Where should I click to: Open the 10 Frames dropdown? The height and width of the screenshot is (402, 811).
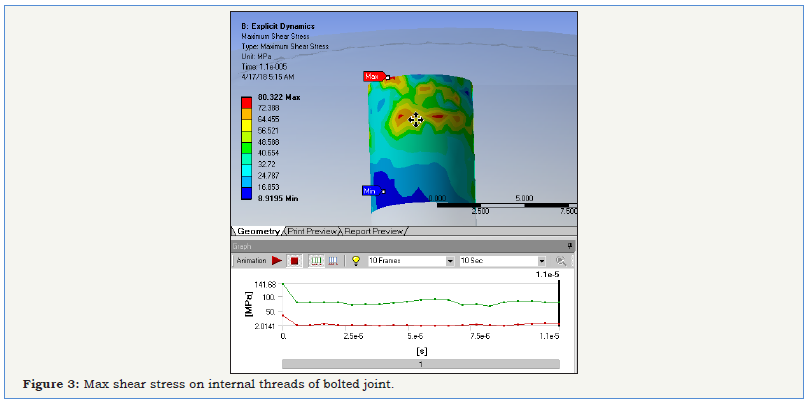coord(449,261)
